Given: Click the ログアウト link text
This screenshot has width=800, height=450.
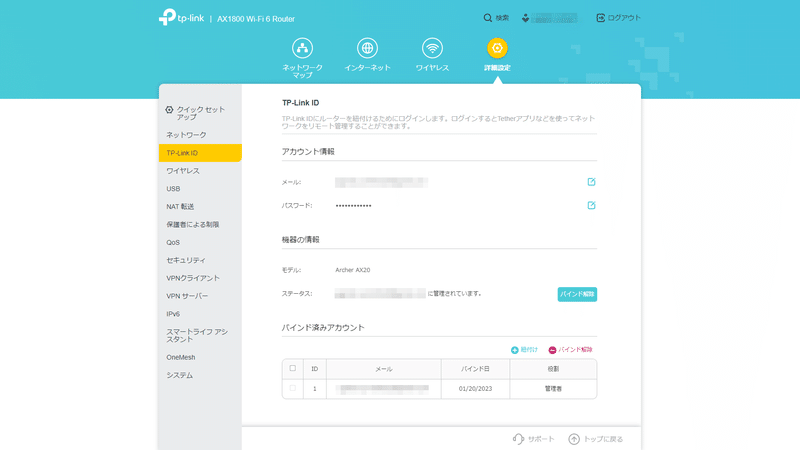Looking at the screenshot, I should (x=624, y=18).
